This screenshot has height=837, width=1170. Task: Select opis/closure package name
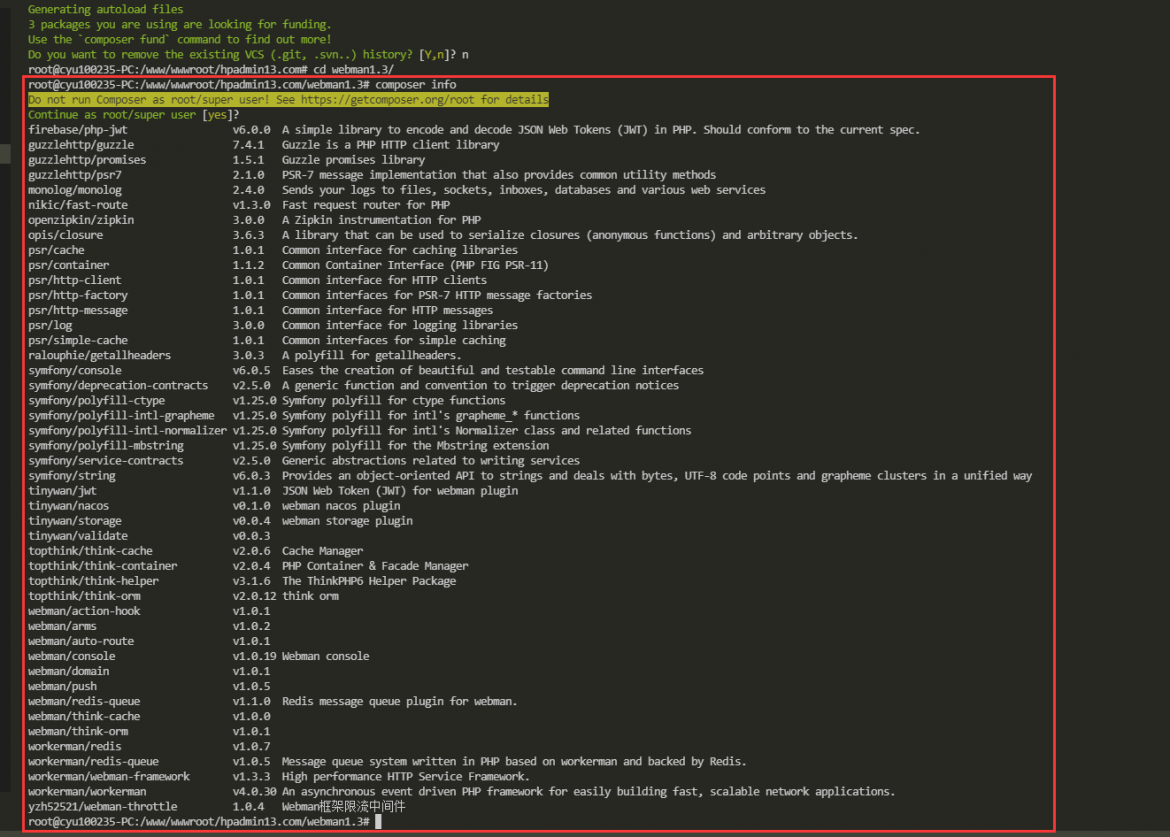[x=66, y=235]
